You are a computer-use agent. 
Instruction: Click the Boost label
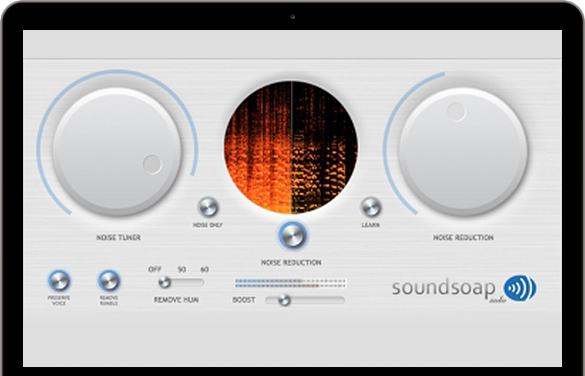[x=244, y=300]
